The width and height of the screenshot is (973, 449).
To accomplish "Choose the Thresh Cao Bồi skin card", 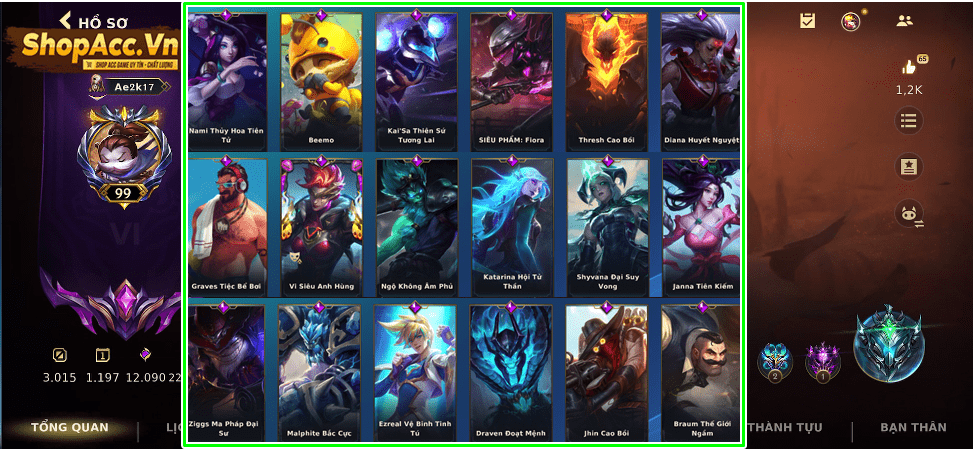I will pos(607,81).
